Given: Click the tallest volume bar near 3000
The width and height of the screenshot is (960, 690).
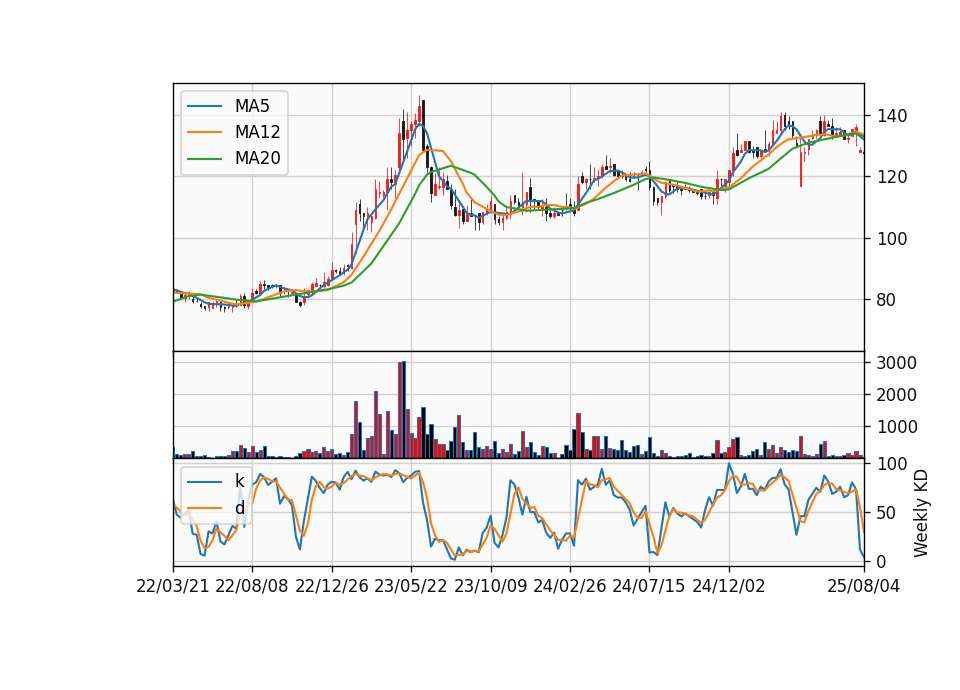Looking at the screenshot, I should pos(404,410).
